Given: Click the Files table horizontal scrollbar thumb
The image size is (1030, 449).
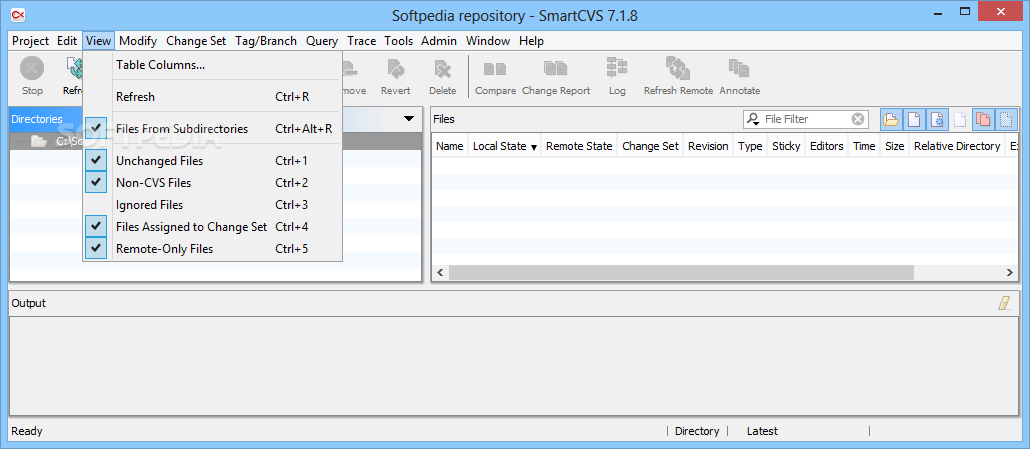Looking at the screenshot, I should pos(681,272).
